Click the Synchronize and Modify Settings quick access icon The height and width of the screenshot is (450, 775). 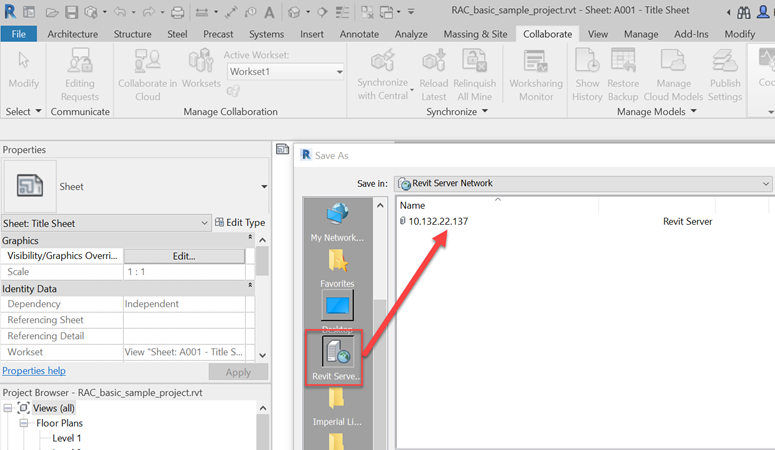(x=90, y=12)
